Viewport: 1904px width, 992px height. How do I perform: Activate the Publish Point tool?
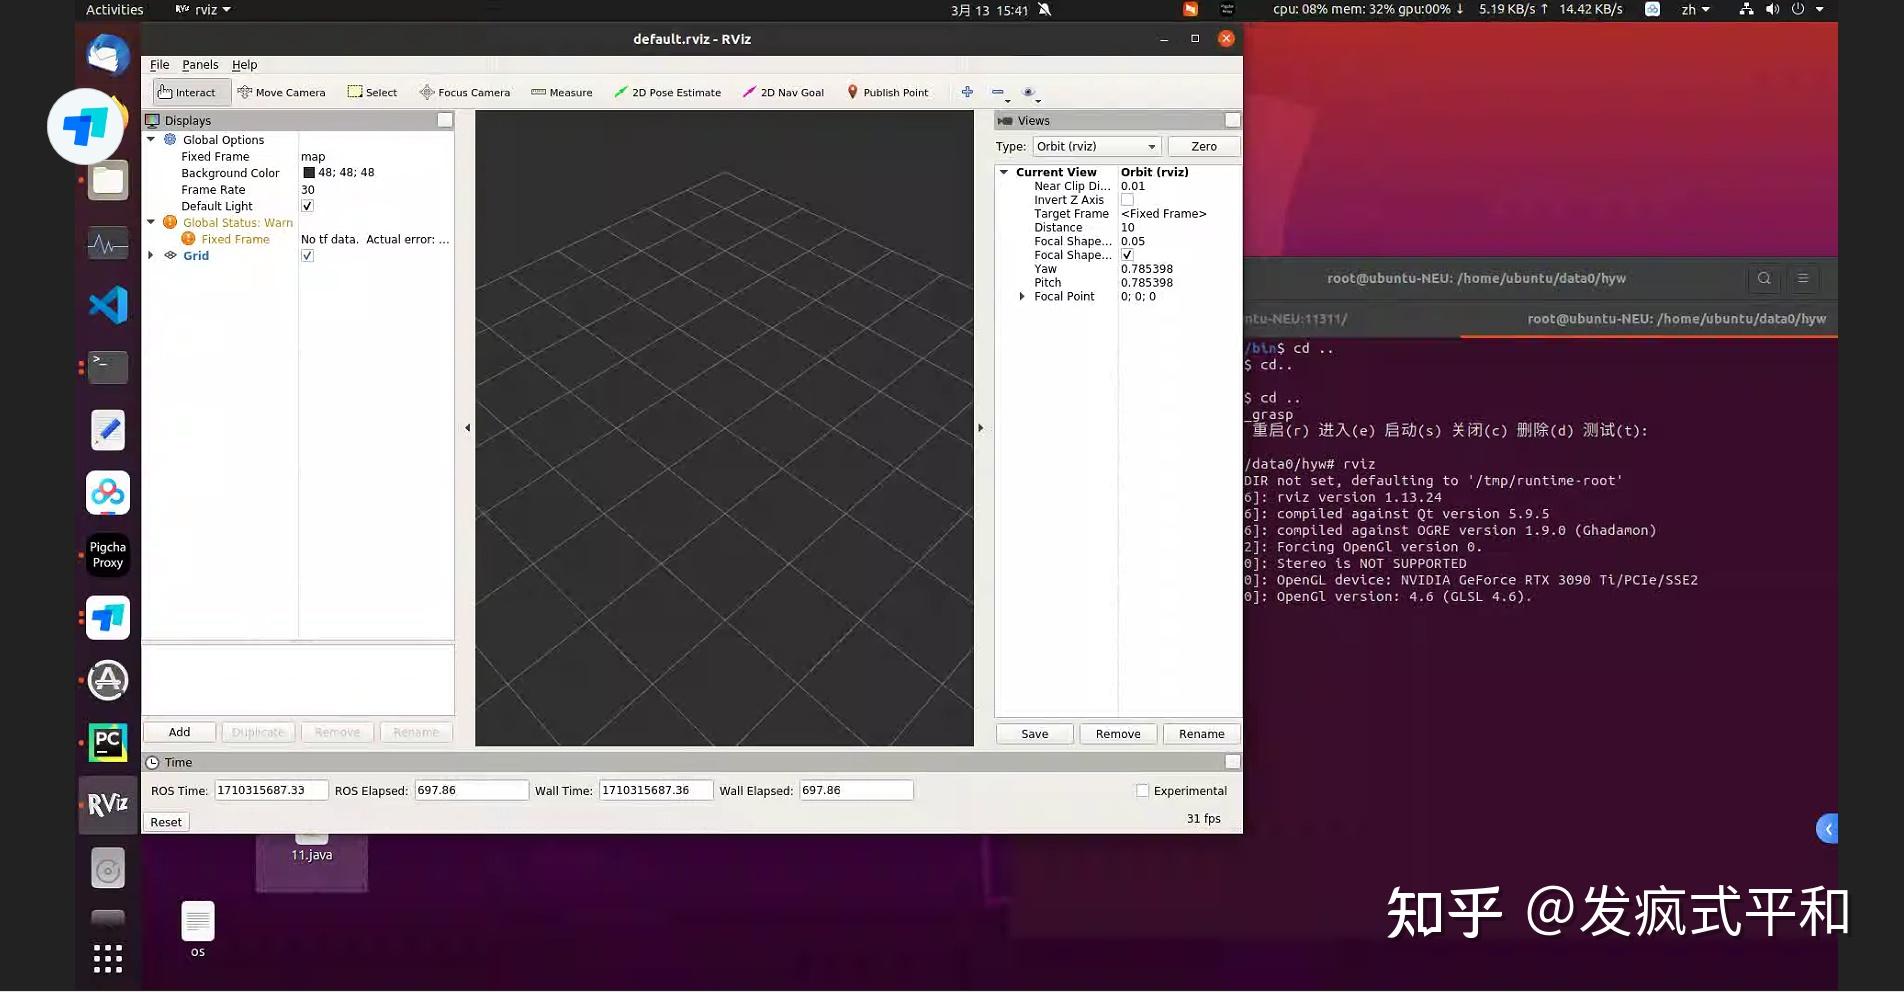tap(888, 92)
